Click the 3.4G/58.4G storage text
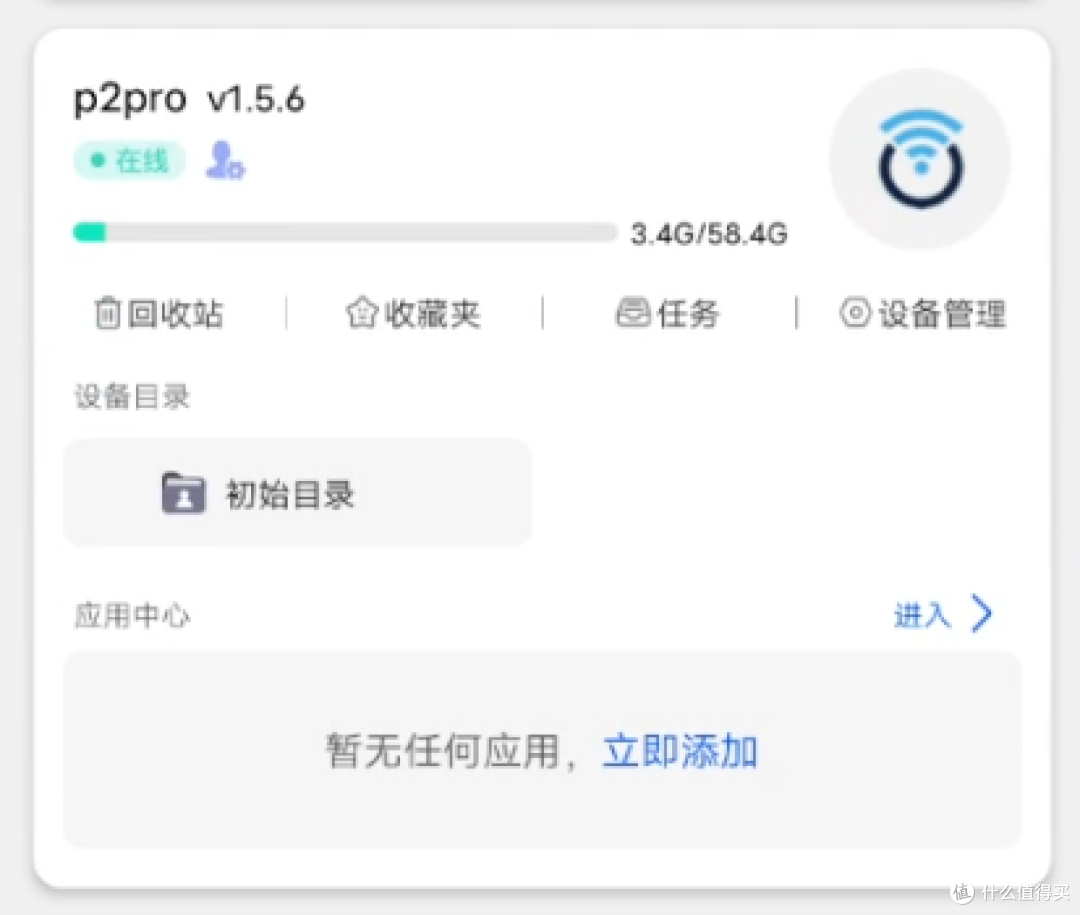This screenshot has height=915, width=1080. coord(709,234)
